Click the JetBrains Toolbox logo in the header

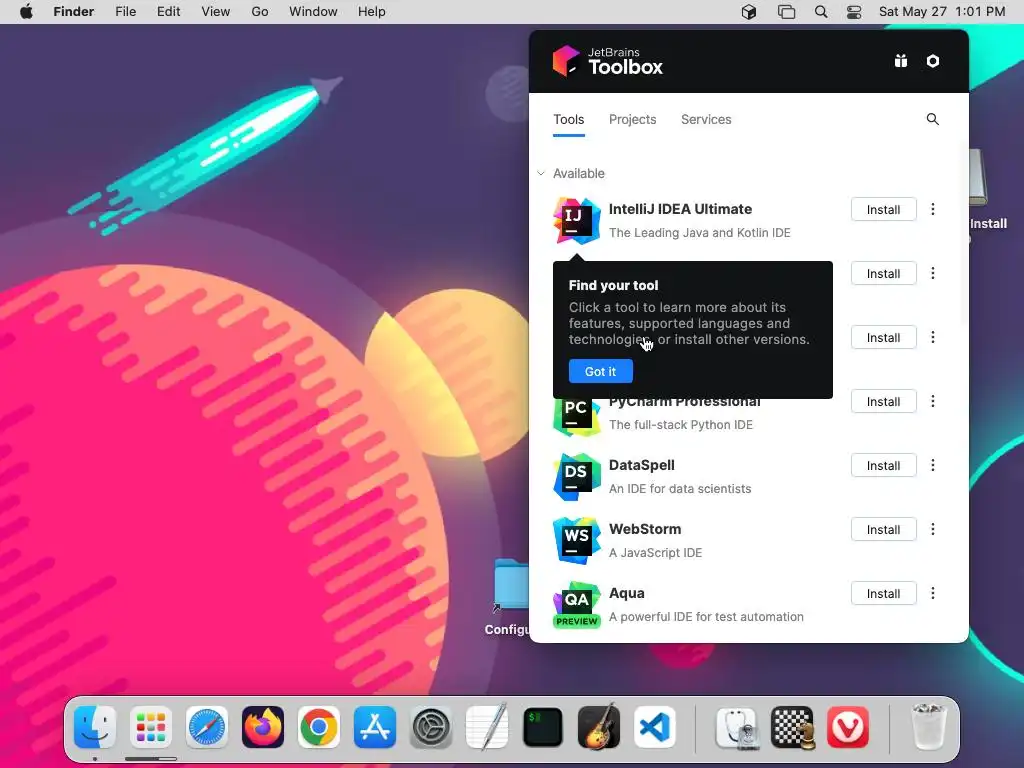[x=607, y=61]
